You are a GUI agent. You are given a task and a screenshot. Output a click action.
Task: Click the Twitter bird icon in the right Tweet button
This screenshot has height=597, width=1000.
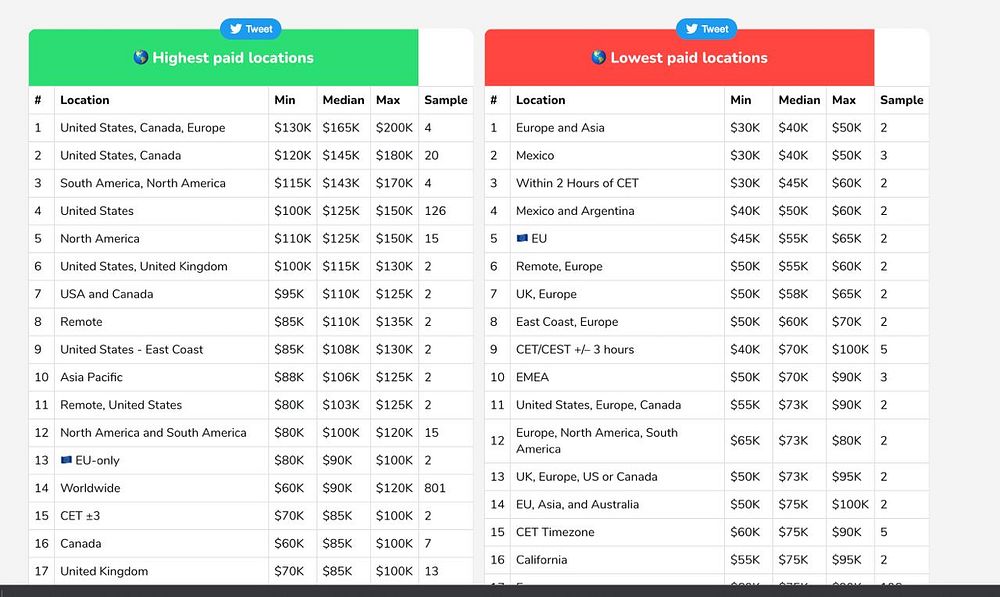click(692, 29)
